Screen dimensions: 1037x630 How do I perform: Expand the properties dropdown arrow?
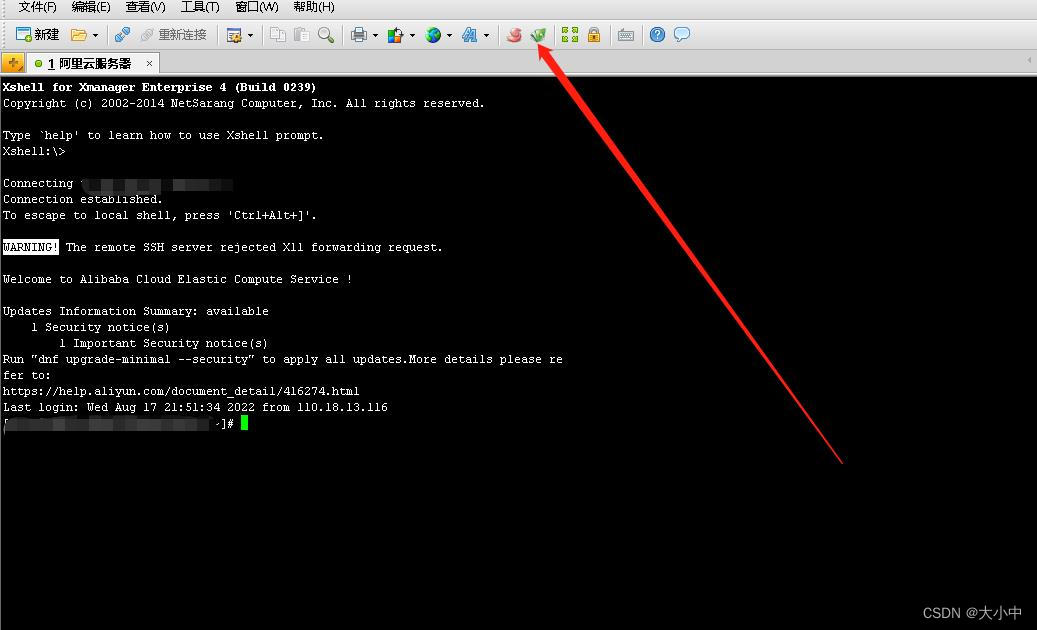tap(250, 35)
